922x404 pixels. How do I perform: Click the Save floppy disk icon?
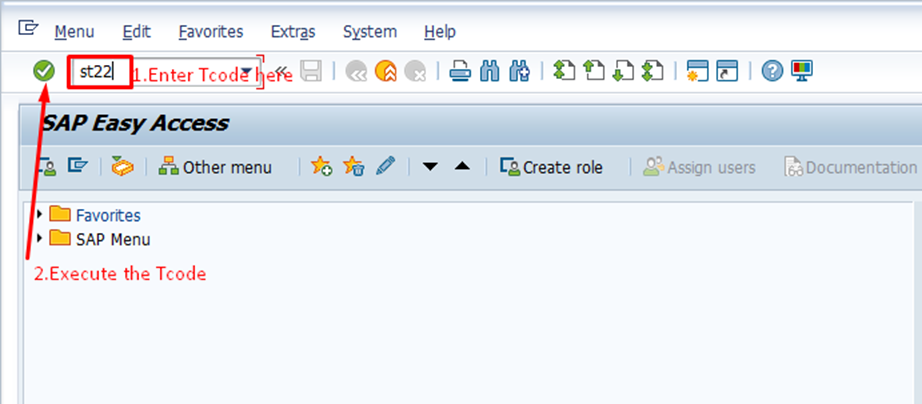(x=311, y=72)
